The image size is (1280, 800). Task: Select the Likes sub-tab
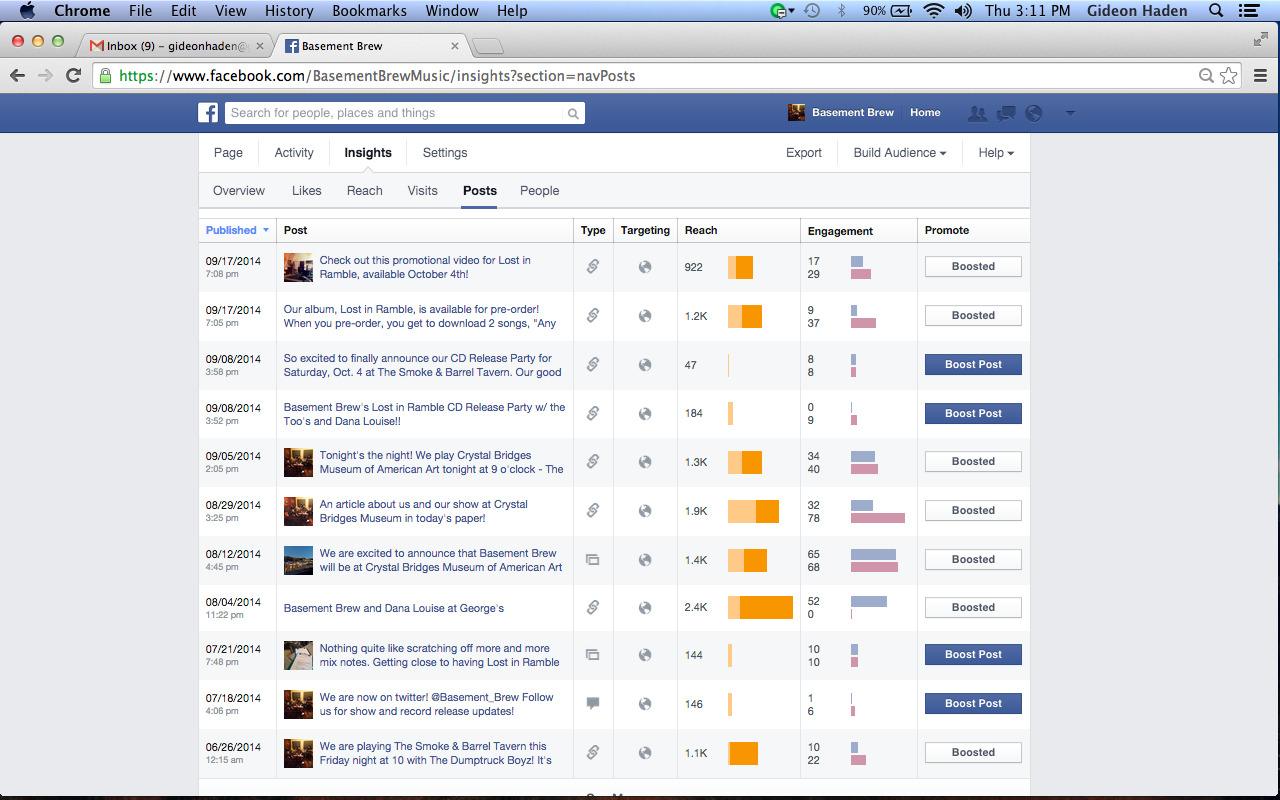[307, 191]
